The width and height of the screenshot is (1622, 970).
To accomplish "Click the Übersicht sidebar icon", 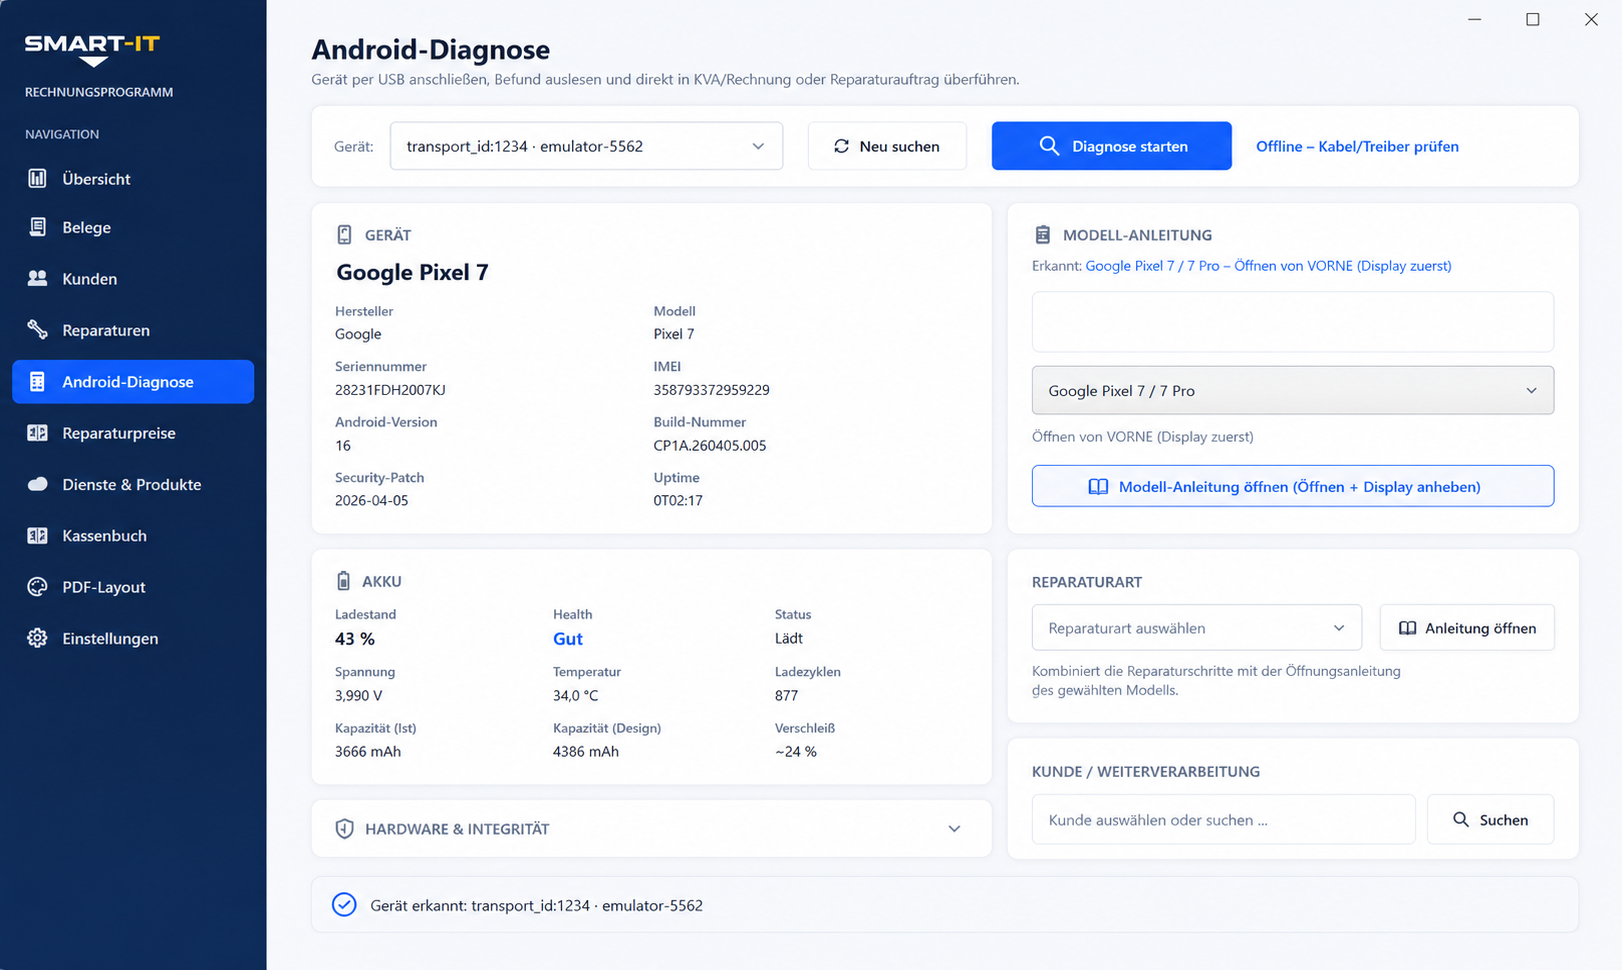I will 37,178.
